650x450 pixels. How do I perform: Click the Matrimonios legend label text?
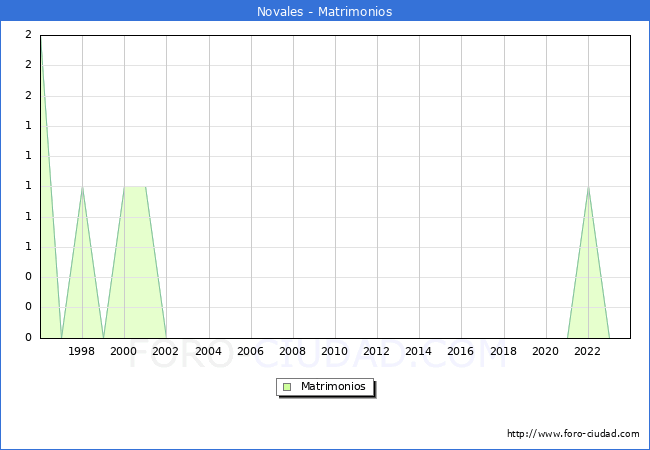coord(333,386)
